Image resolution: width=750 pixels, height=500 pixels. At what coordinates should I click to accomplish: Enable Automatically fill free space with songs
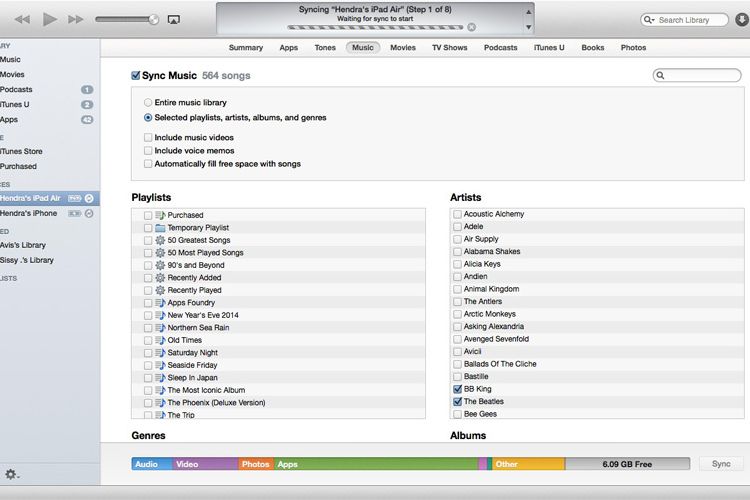148,164
